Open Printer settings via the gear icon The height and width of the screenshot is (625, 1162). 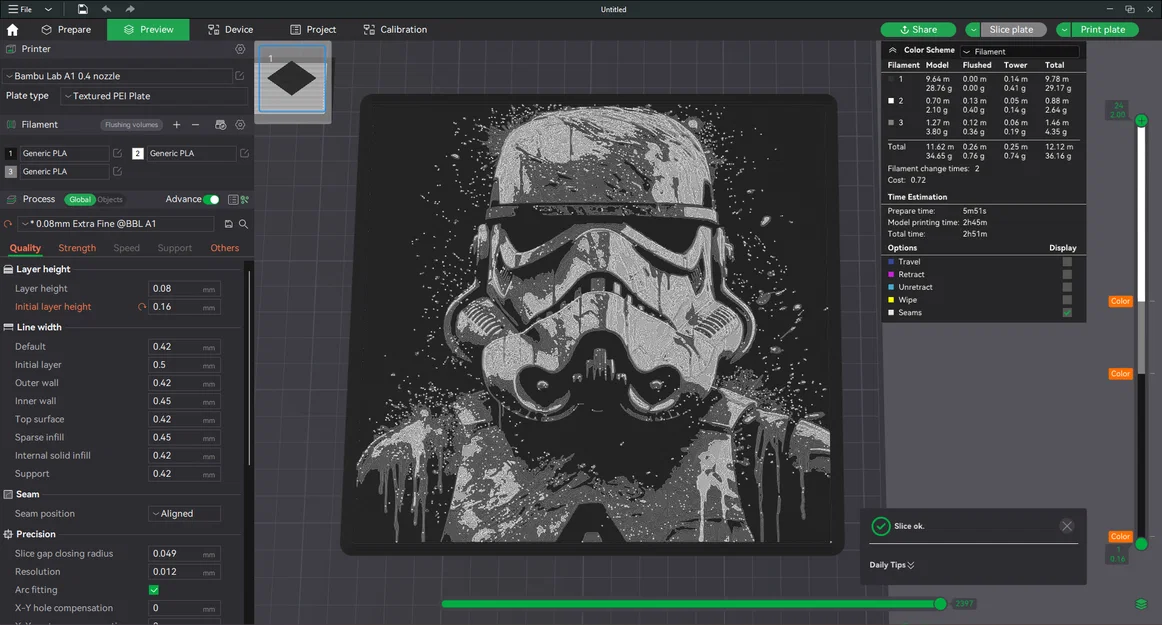click(240, 48)
